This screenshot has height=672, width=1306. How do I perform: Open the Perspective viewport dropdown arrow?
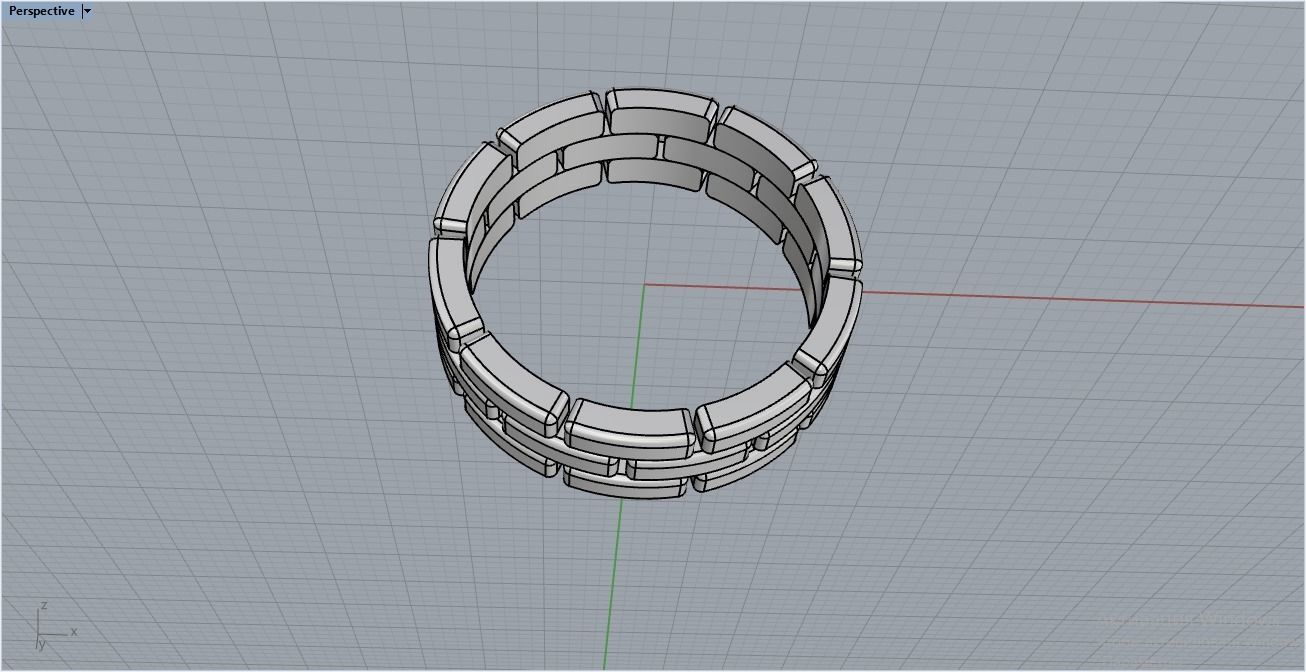(88, 11)
